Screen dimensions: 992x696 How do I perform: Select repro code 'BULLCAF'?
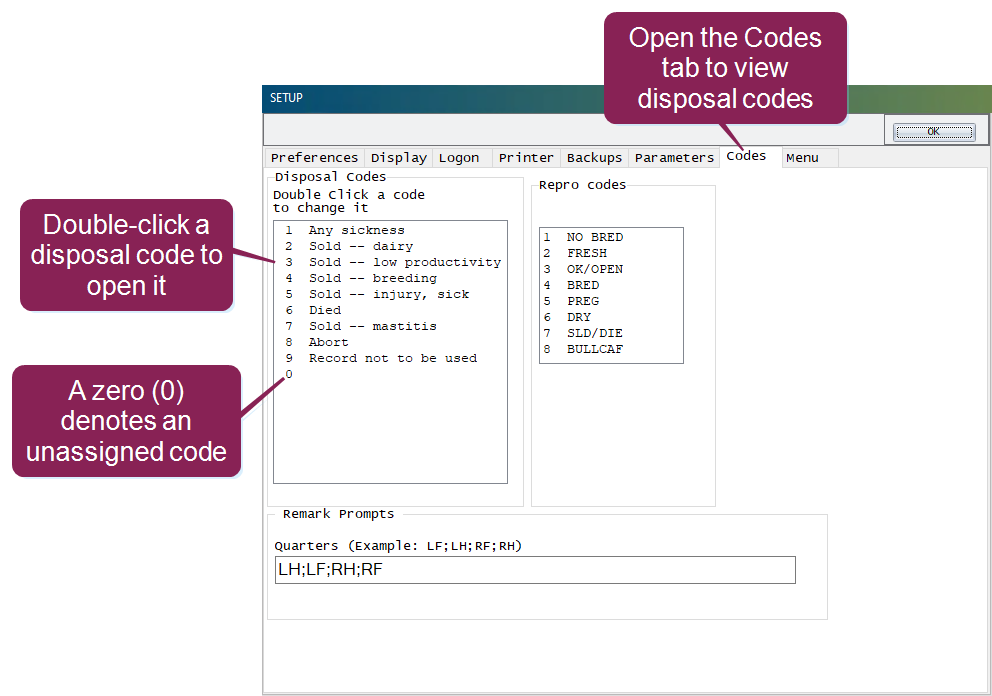coord(611,349)
